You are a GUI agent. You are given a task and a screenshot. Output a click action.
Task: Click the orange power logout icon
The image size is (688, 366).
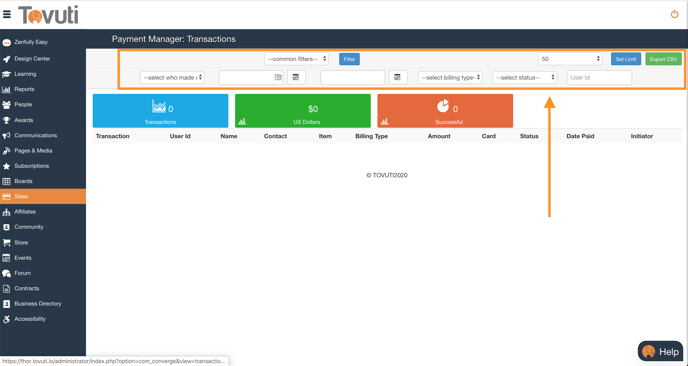pos(674,14)
